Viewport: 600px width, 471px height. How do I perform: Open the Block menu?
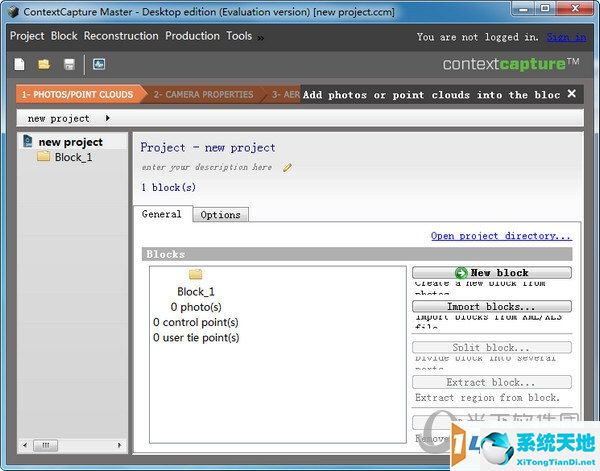pos(64,36)
